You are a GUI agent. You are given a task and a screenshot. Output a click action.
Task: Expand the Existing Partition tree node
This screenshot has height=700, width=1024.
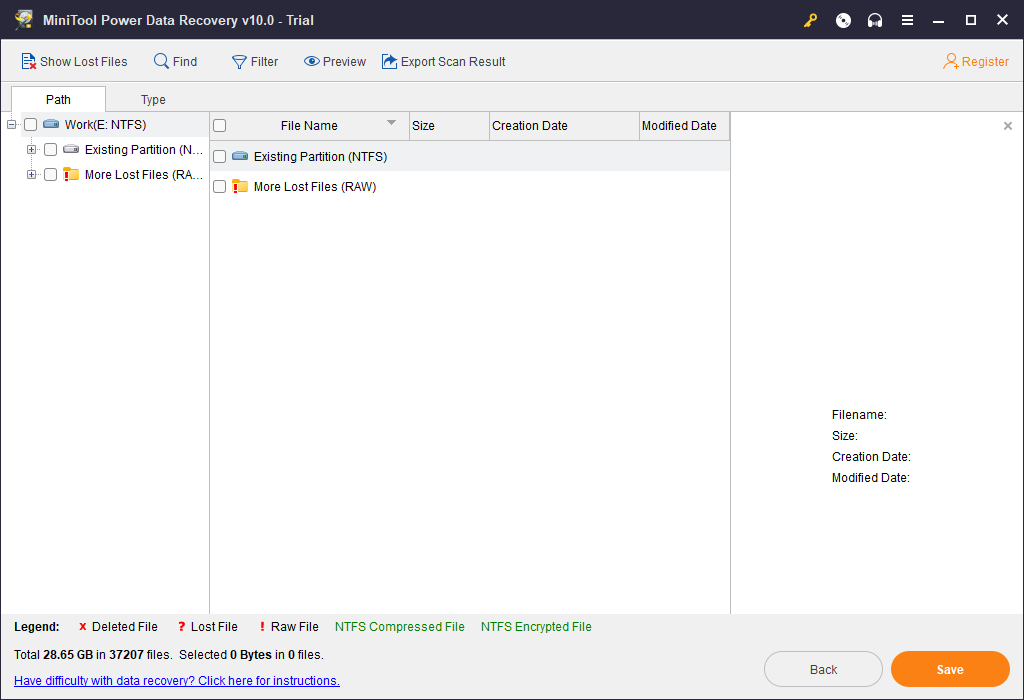click(x=31, y=150)
